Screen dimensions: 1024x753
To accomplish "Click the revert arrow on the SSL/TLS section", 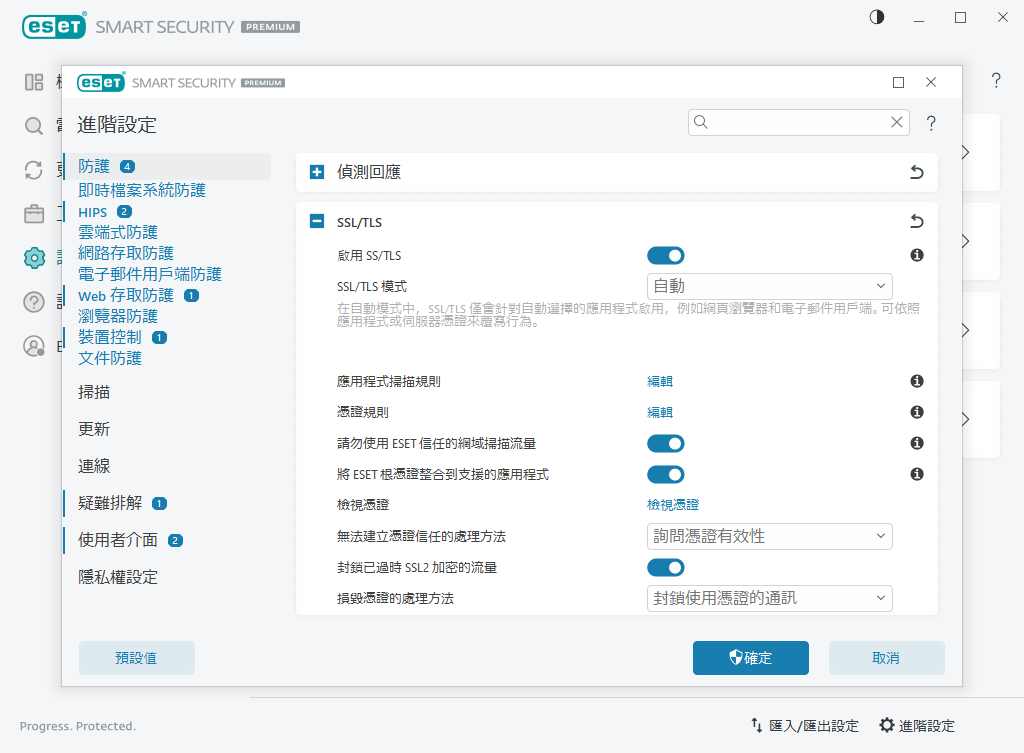I will [916, 221].
